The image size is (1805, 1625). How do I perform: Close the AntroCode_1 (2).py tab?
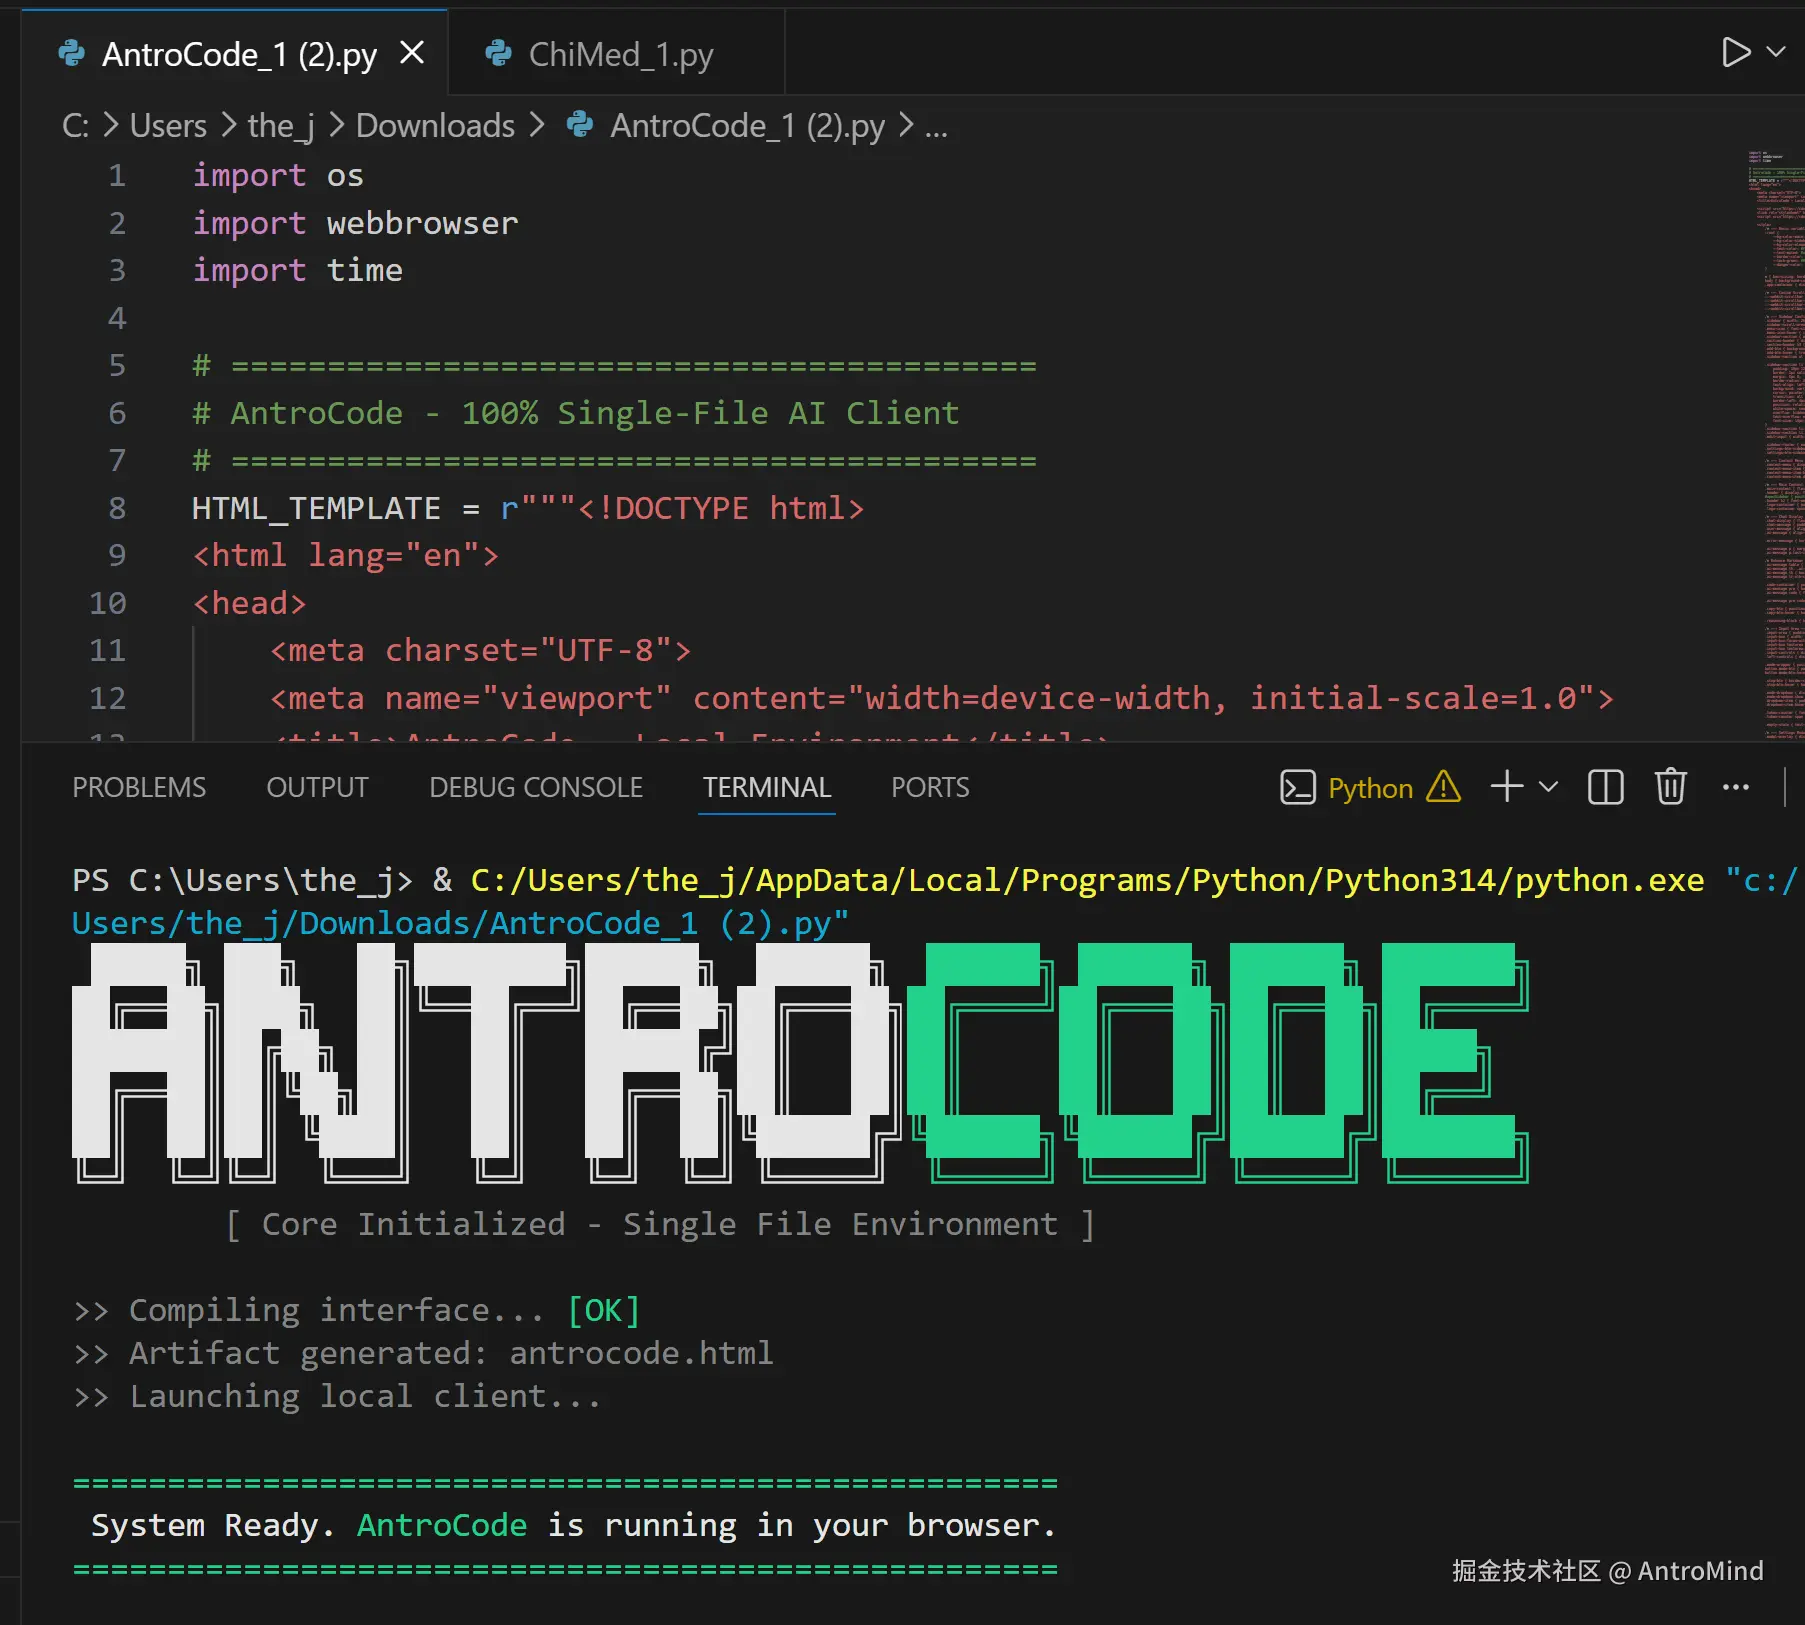(412, 53)
